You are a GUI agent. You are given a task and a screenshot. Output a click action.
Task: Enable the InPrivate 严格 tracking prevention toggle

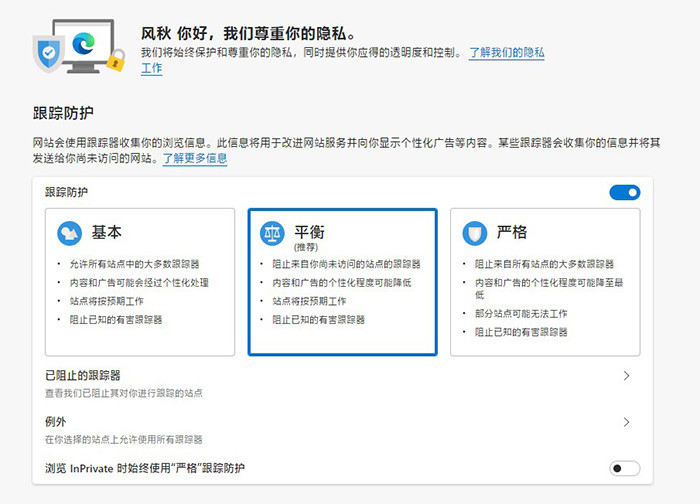624,468
